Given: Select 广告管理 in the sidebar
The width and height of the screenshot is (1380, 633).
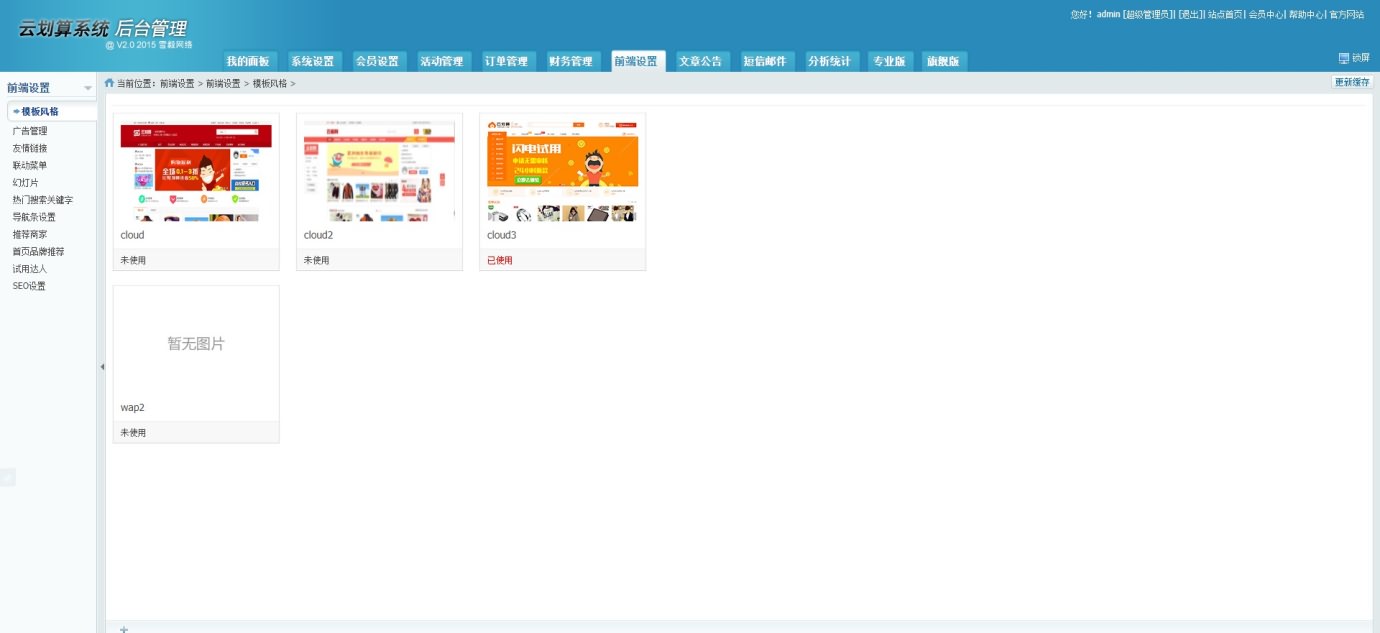Looking at the screenshot, I should pyautogui.click(x=30, y=131).
